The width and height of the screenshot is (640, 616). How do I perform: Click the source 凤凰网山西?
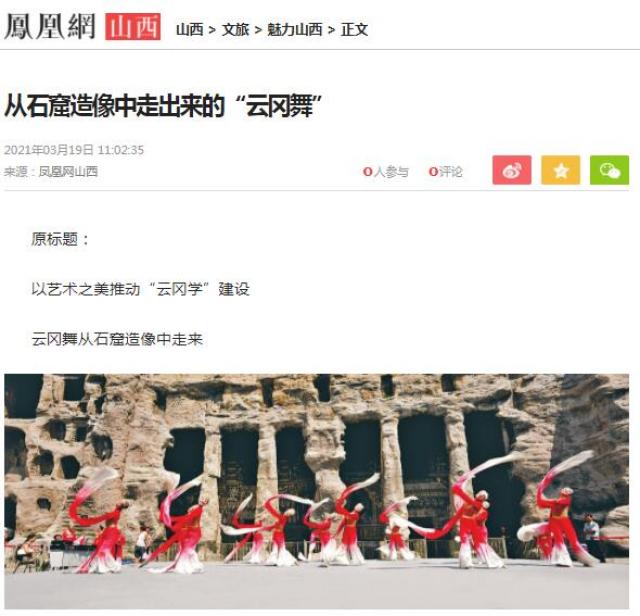tap(68, 171)
